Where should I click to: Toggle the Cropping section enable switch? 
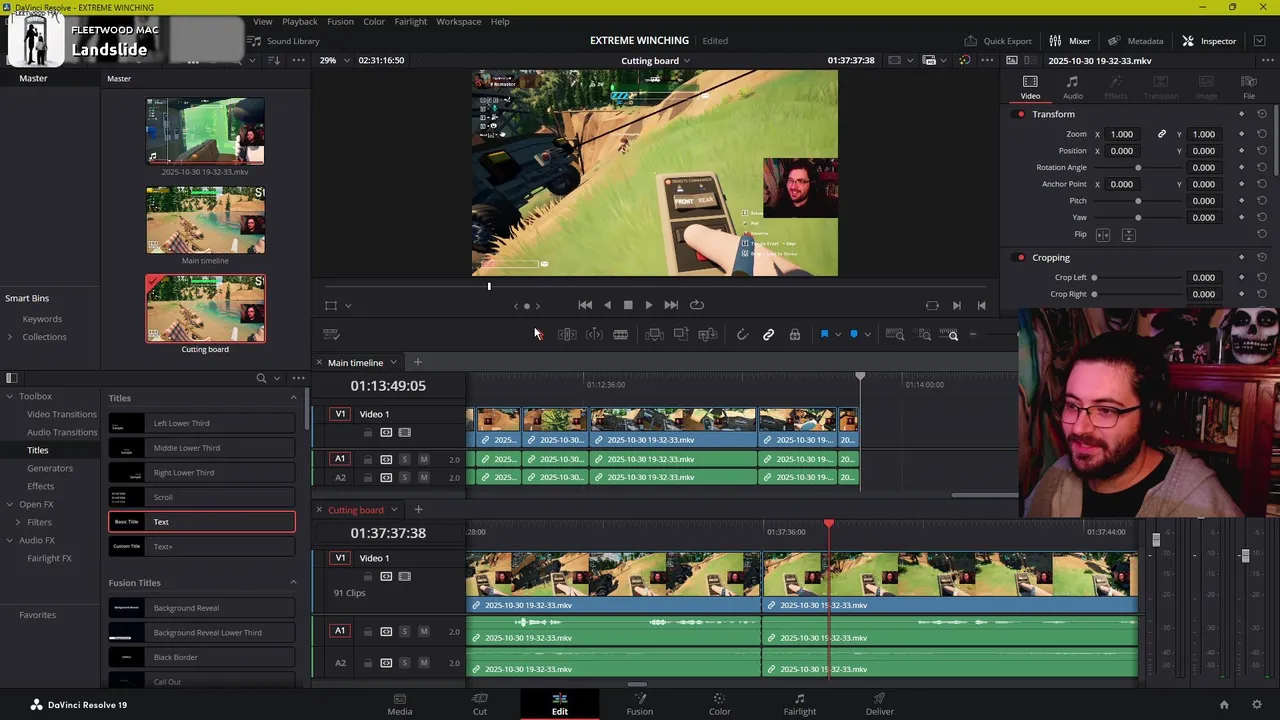(1020, 258)
